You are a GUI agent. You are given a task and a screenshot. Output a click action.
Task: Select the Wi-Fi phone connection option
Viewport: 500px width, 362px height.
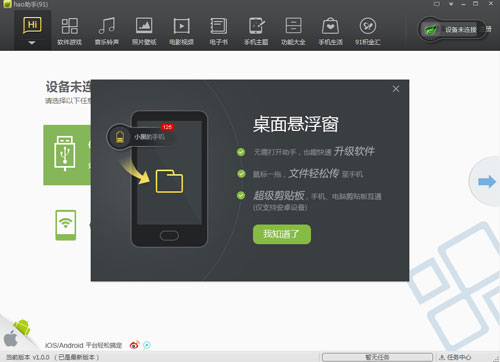coord(66,225)
